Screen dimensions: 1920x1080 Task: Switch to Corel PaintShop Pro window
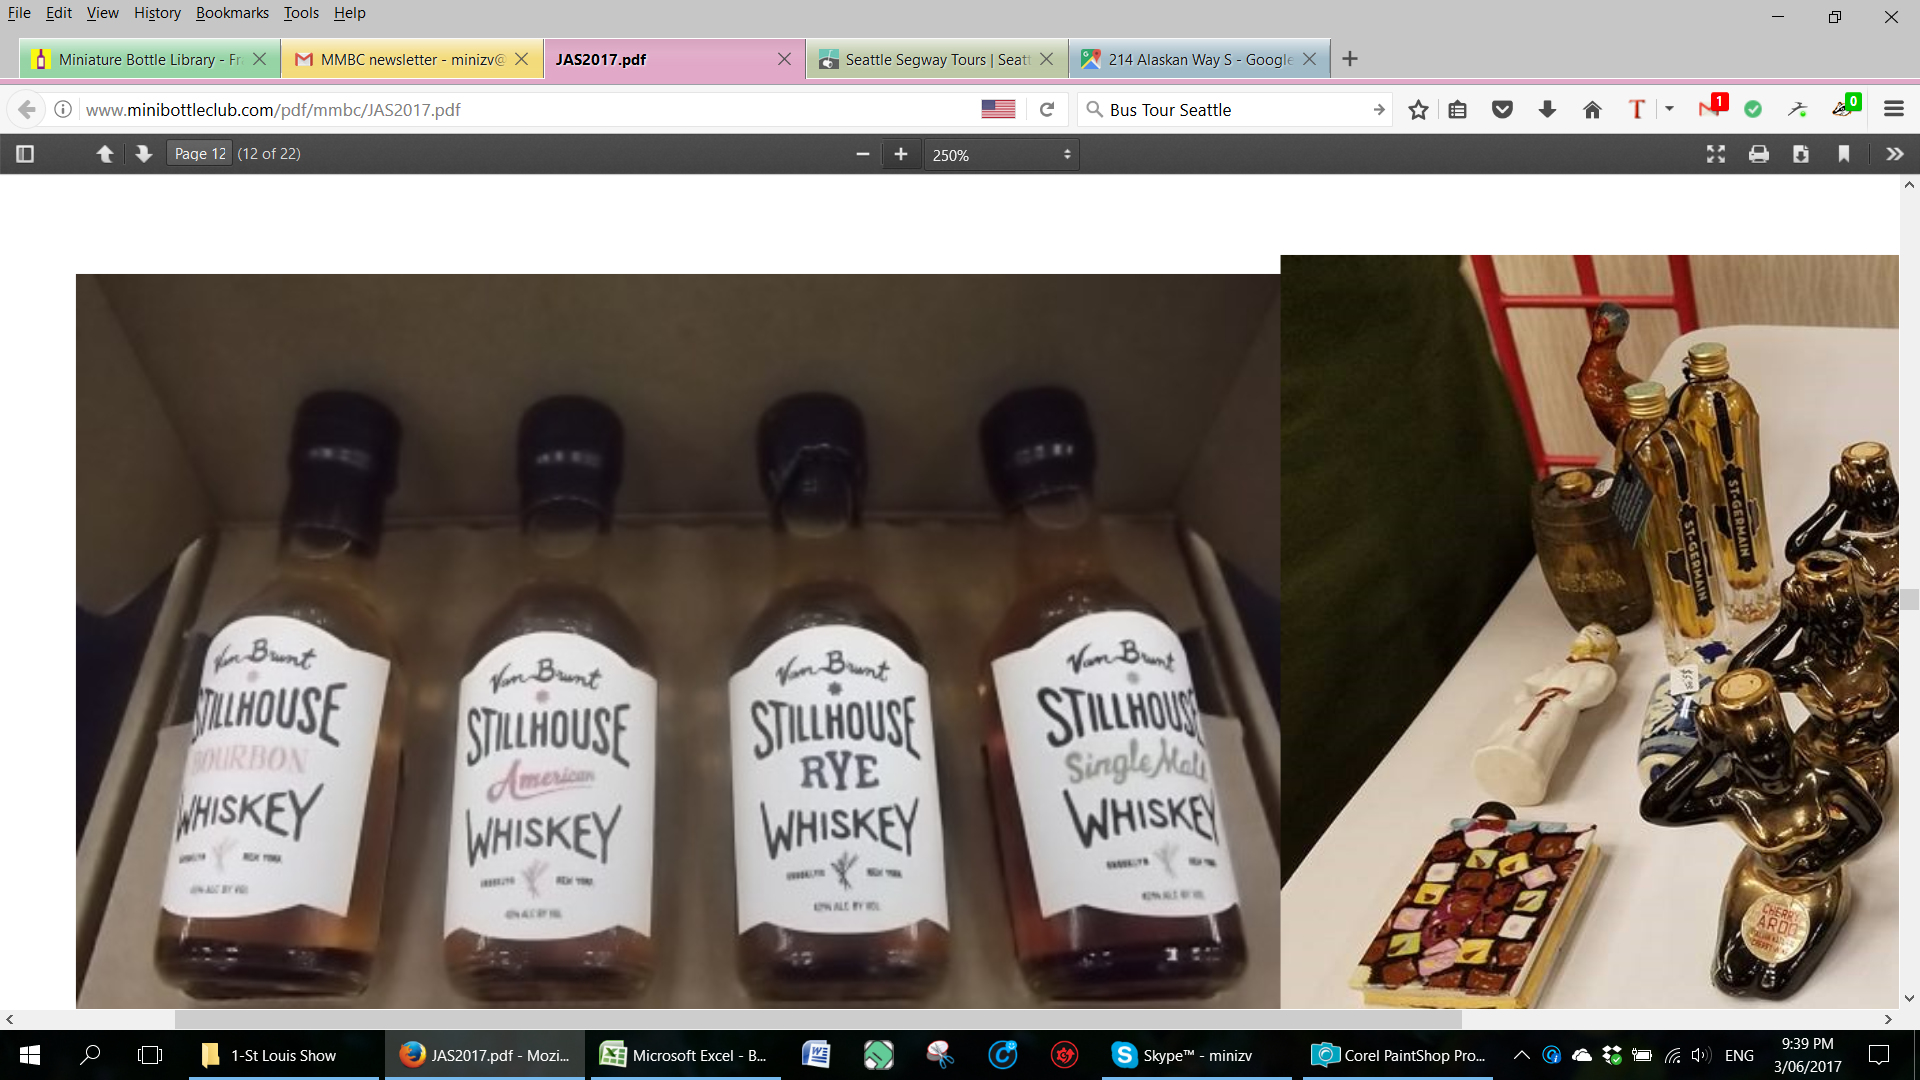[1398, 1055]
